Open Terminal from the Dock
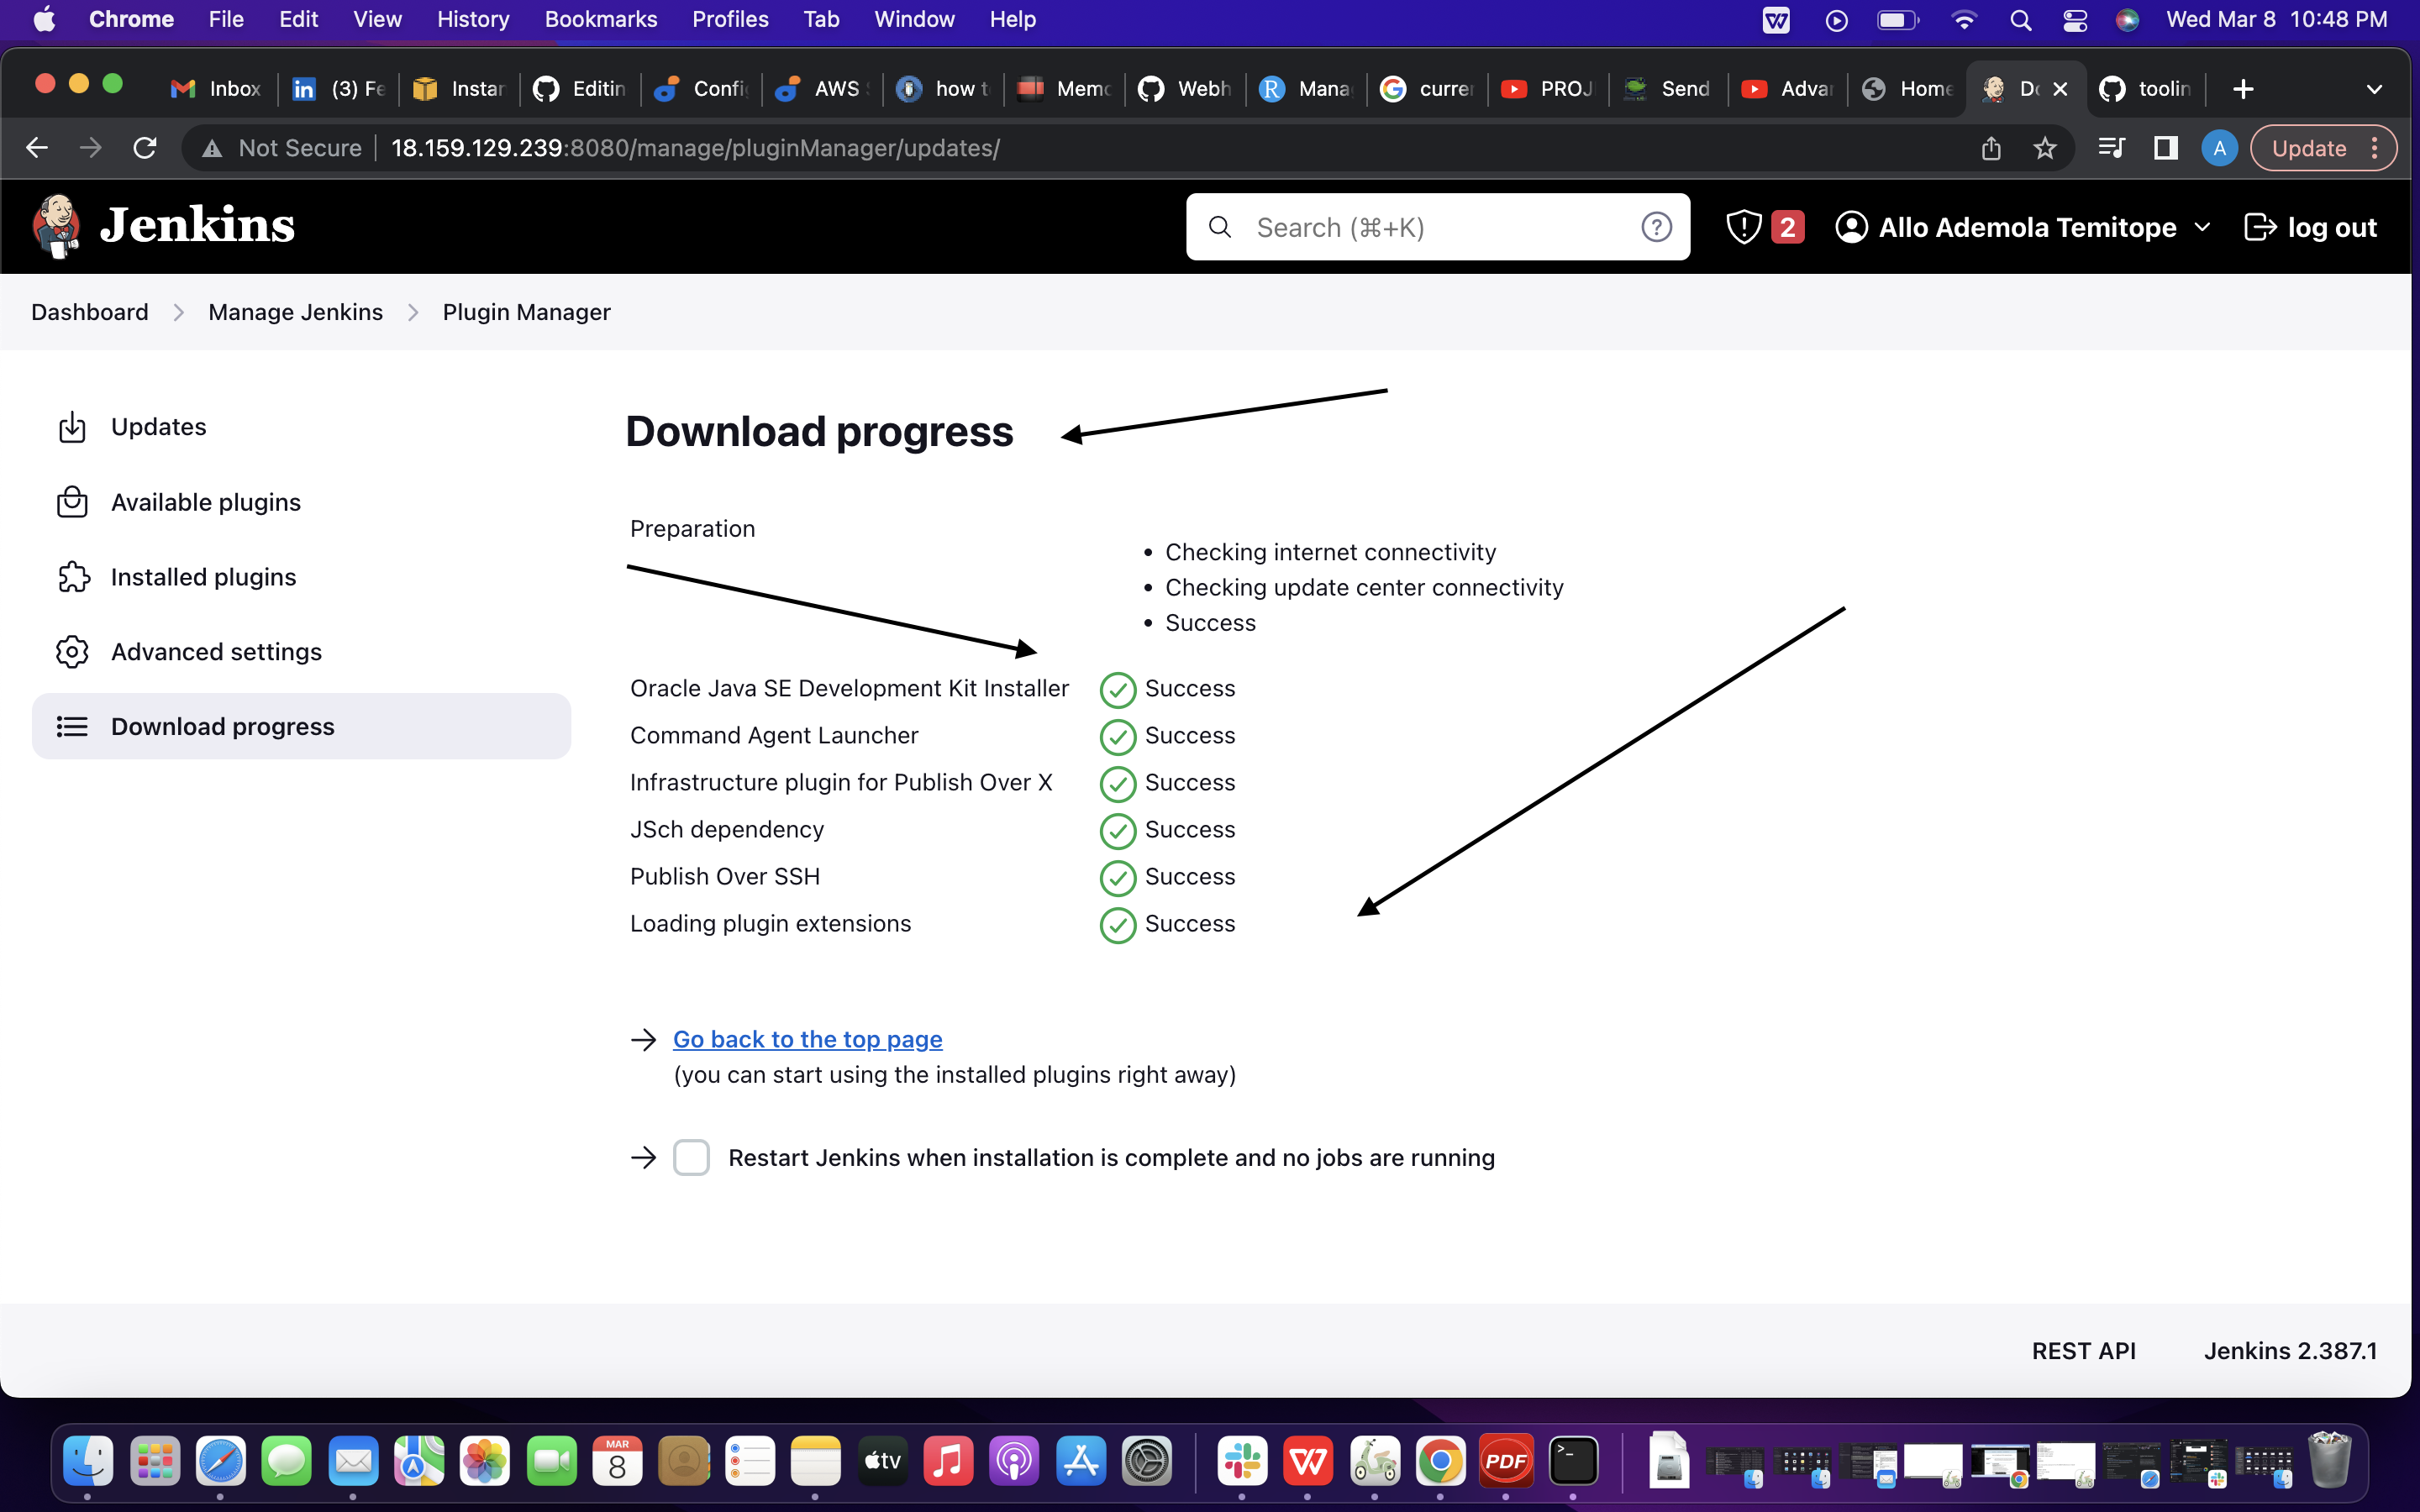The width and height of the screenshot is (2420, 1512). [1573, 1461]
